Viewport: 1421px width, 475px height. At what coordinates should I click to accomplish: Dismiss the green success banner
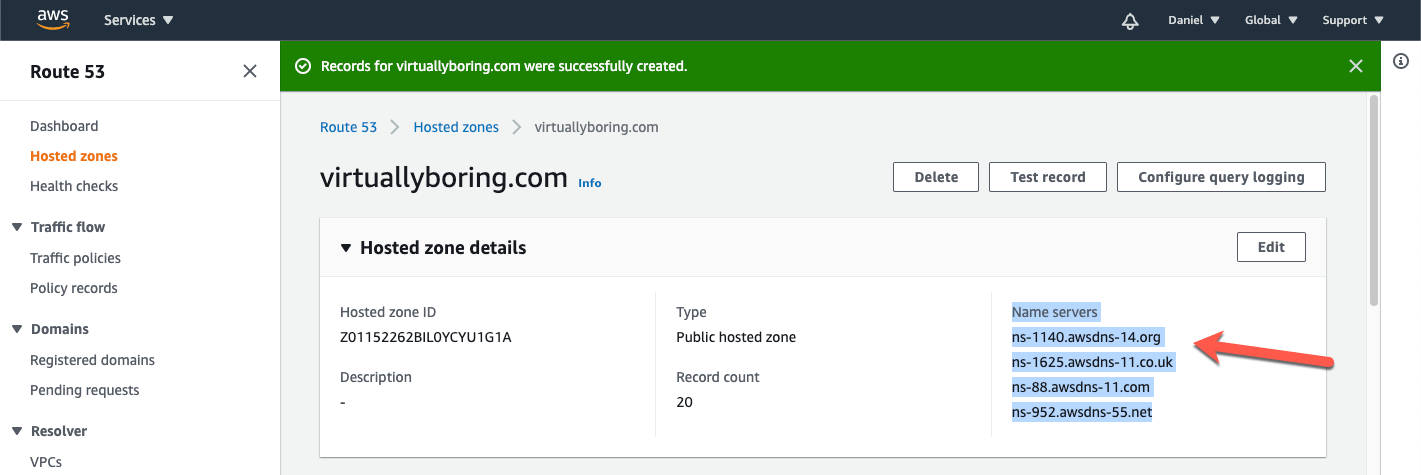point(1356,66)
